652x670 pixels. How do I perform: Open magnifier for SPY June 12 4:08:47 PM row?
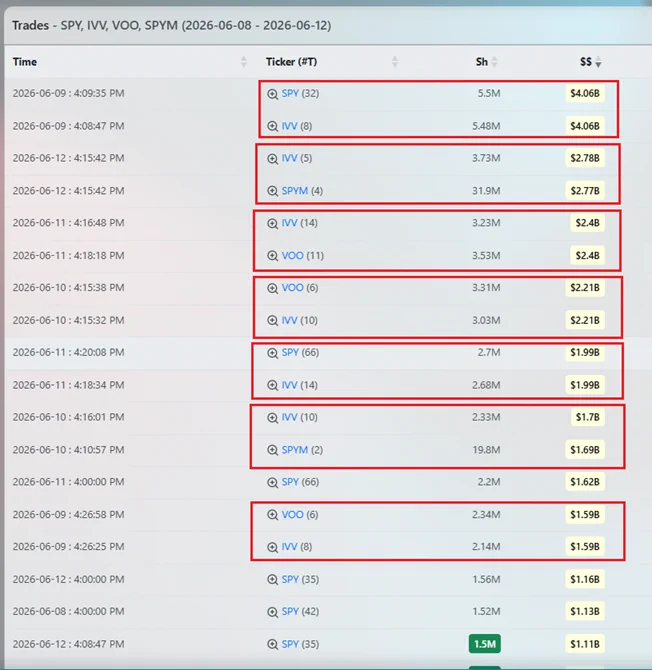(x=272, y=644)
